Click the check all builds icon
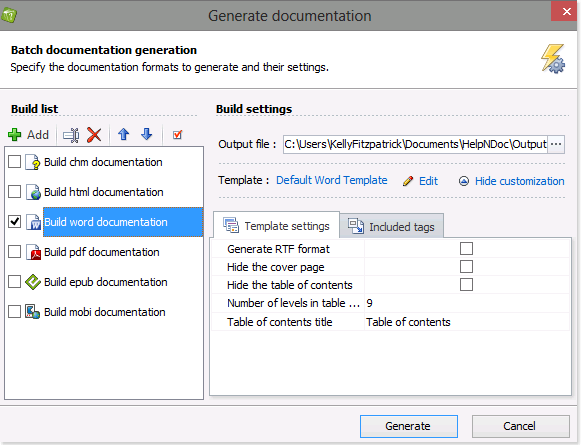The height and width of the screenshot is (446, 581). 177,134
